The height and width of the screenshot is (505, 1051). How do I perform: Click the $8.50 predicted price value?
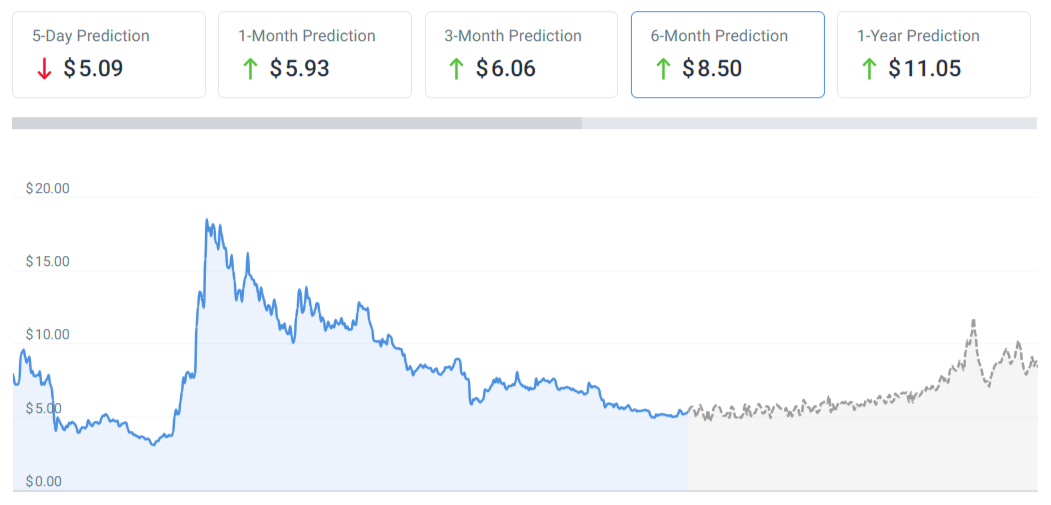(712, 69)
